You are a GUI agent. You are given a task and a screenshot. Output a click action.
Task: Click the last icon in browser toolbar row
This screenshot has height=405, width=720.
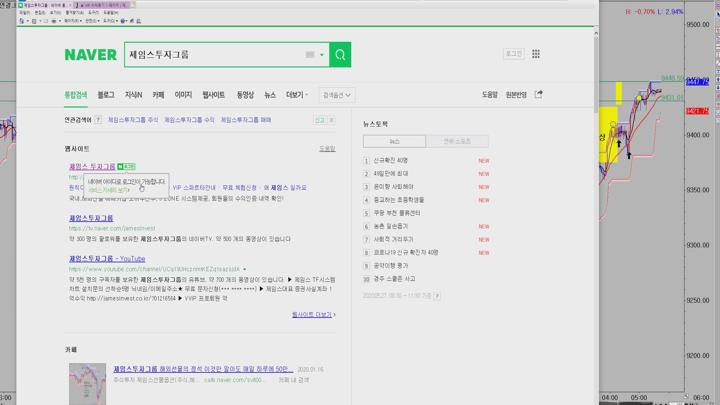click(x=139, y=21)
